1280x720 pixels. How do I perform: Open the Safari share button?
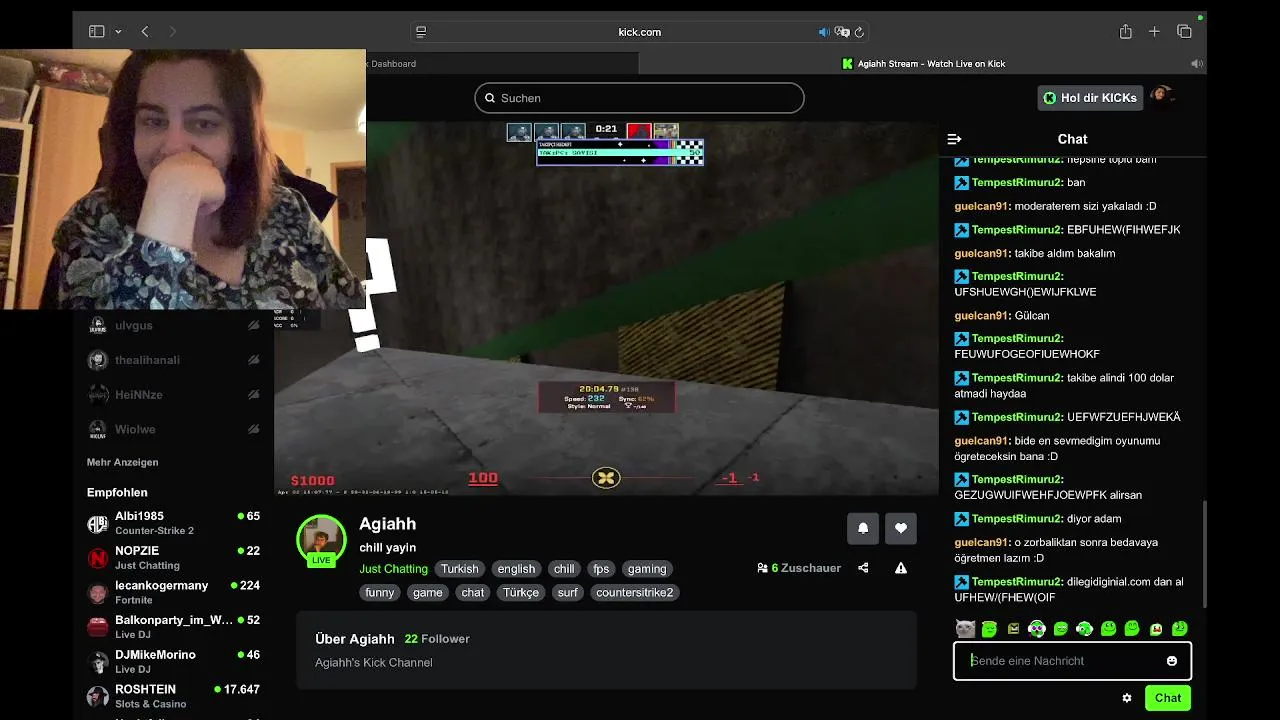pyautogui.click(x=1126, y=32)
